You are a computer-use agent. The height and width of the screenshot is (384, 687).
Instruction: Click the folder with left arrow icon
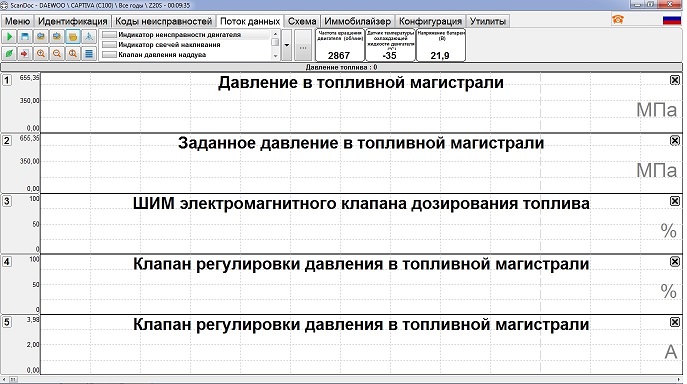pos(41,37)
